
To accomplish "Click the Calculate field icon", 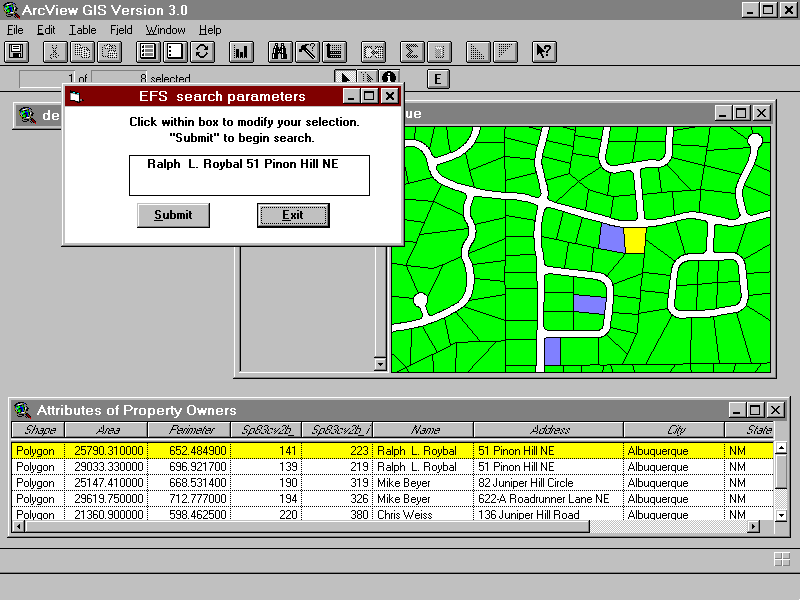I will click(x=439, y=52).
